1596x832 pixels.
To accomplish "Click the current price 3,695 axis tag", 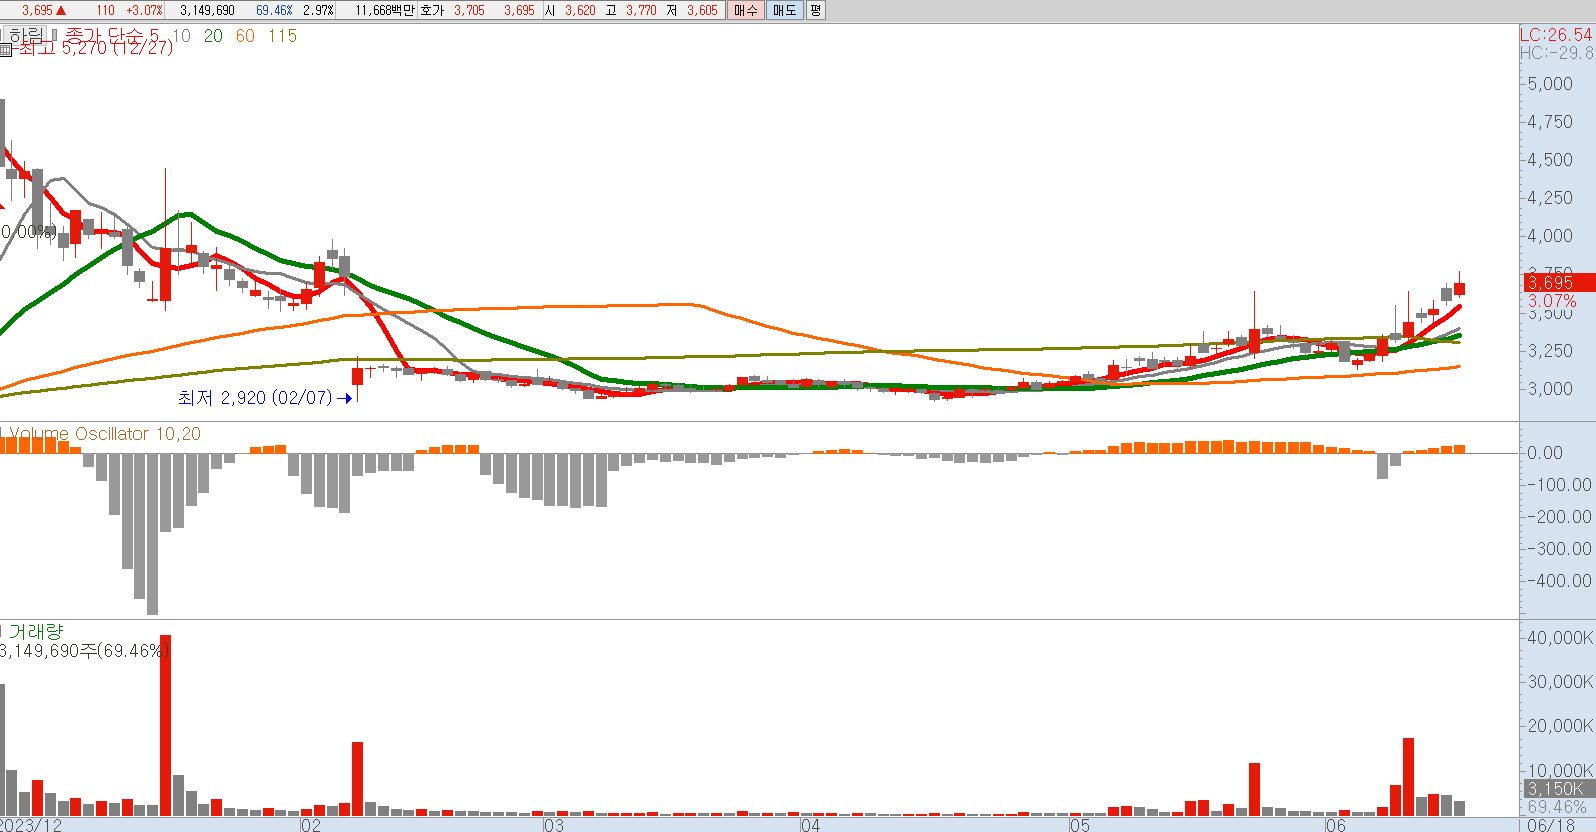I will [1558, 283].
